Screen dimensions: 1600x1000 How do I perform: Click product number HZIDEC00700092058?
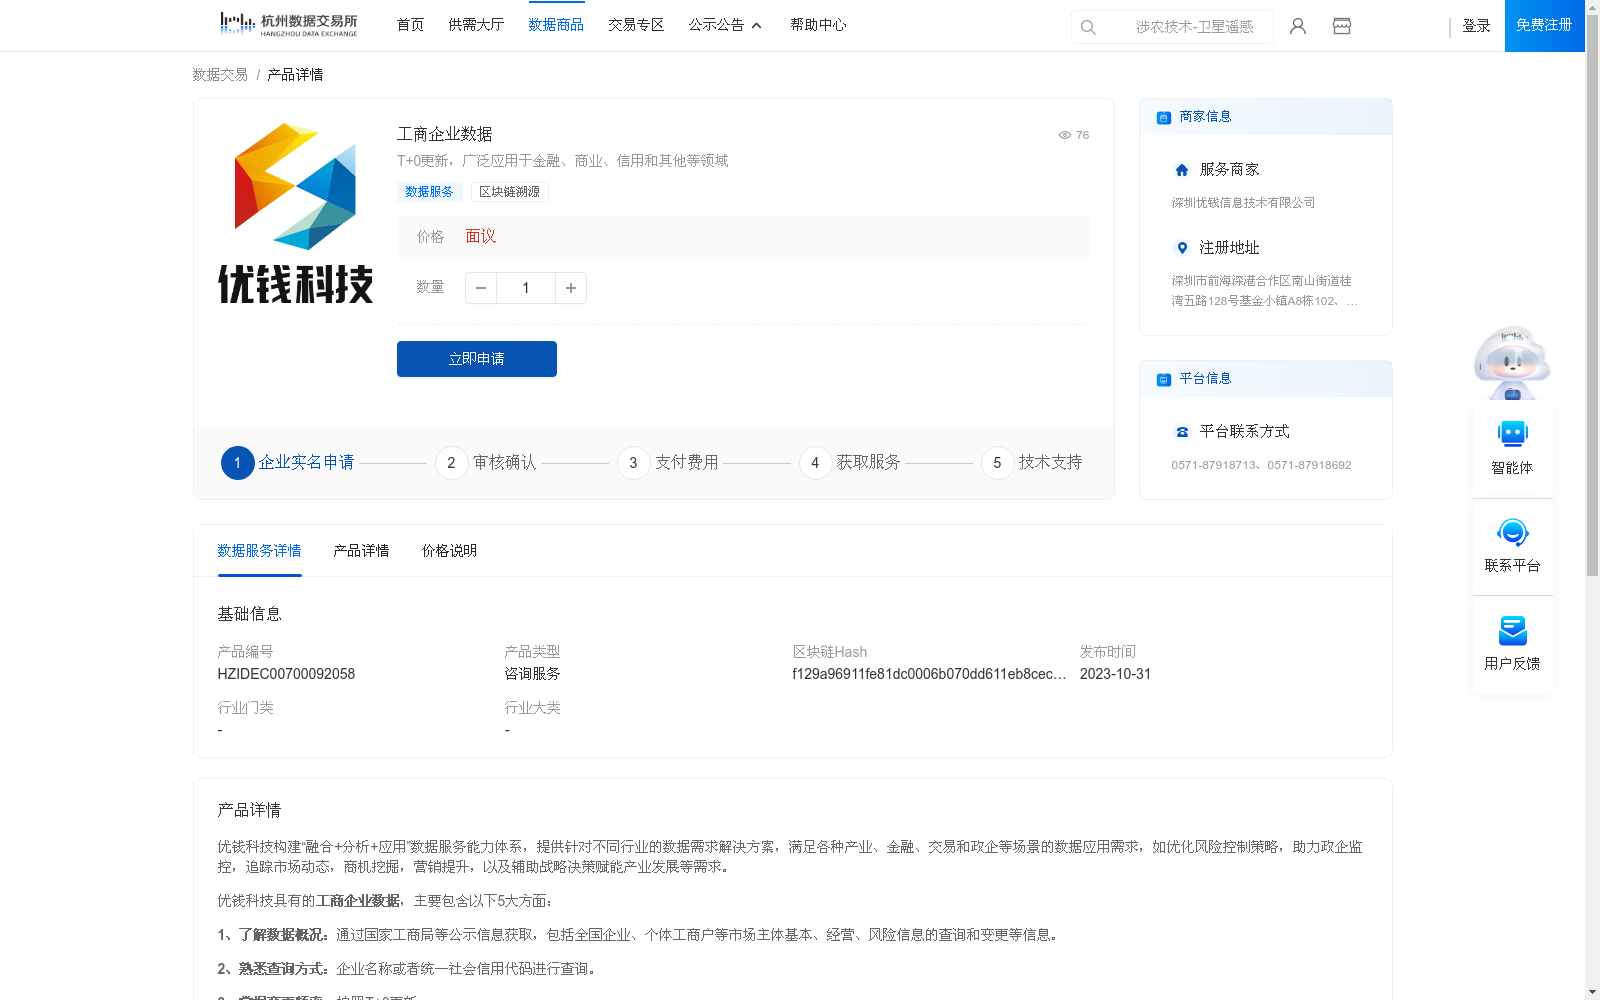(x=286, y=674)
